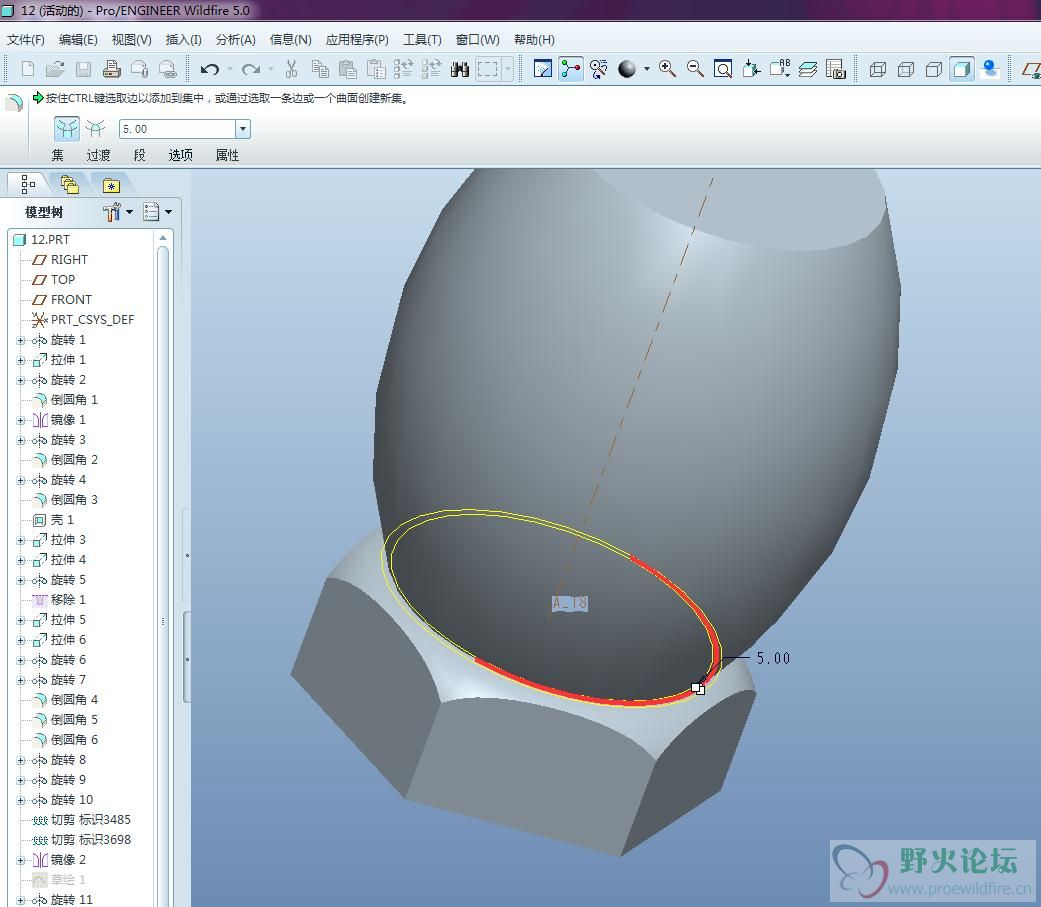
Task: Click the saved view list AB icon
Action: [779, 69]
